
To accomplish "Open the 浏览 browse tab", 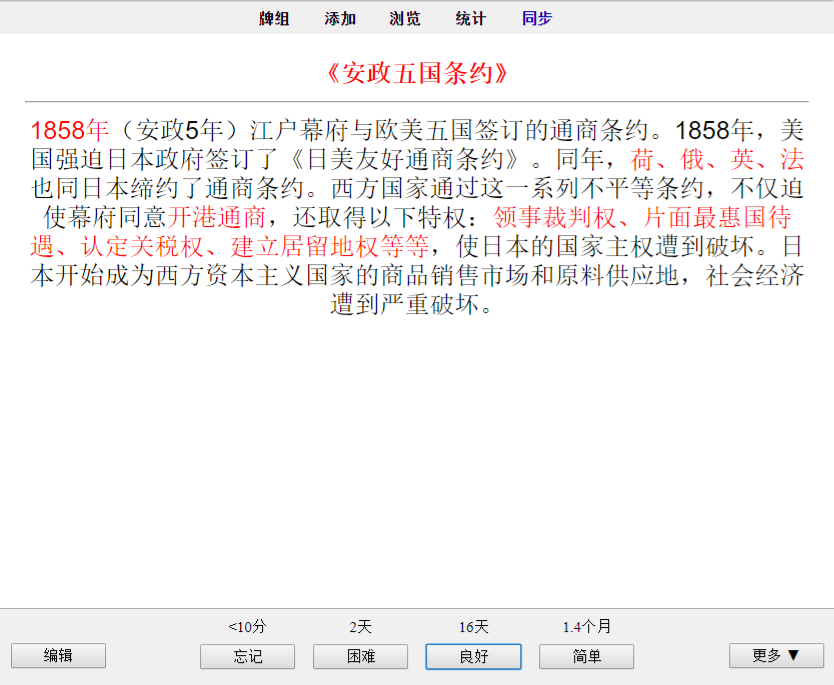I will 405,19.
